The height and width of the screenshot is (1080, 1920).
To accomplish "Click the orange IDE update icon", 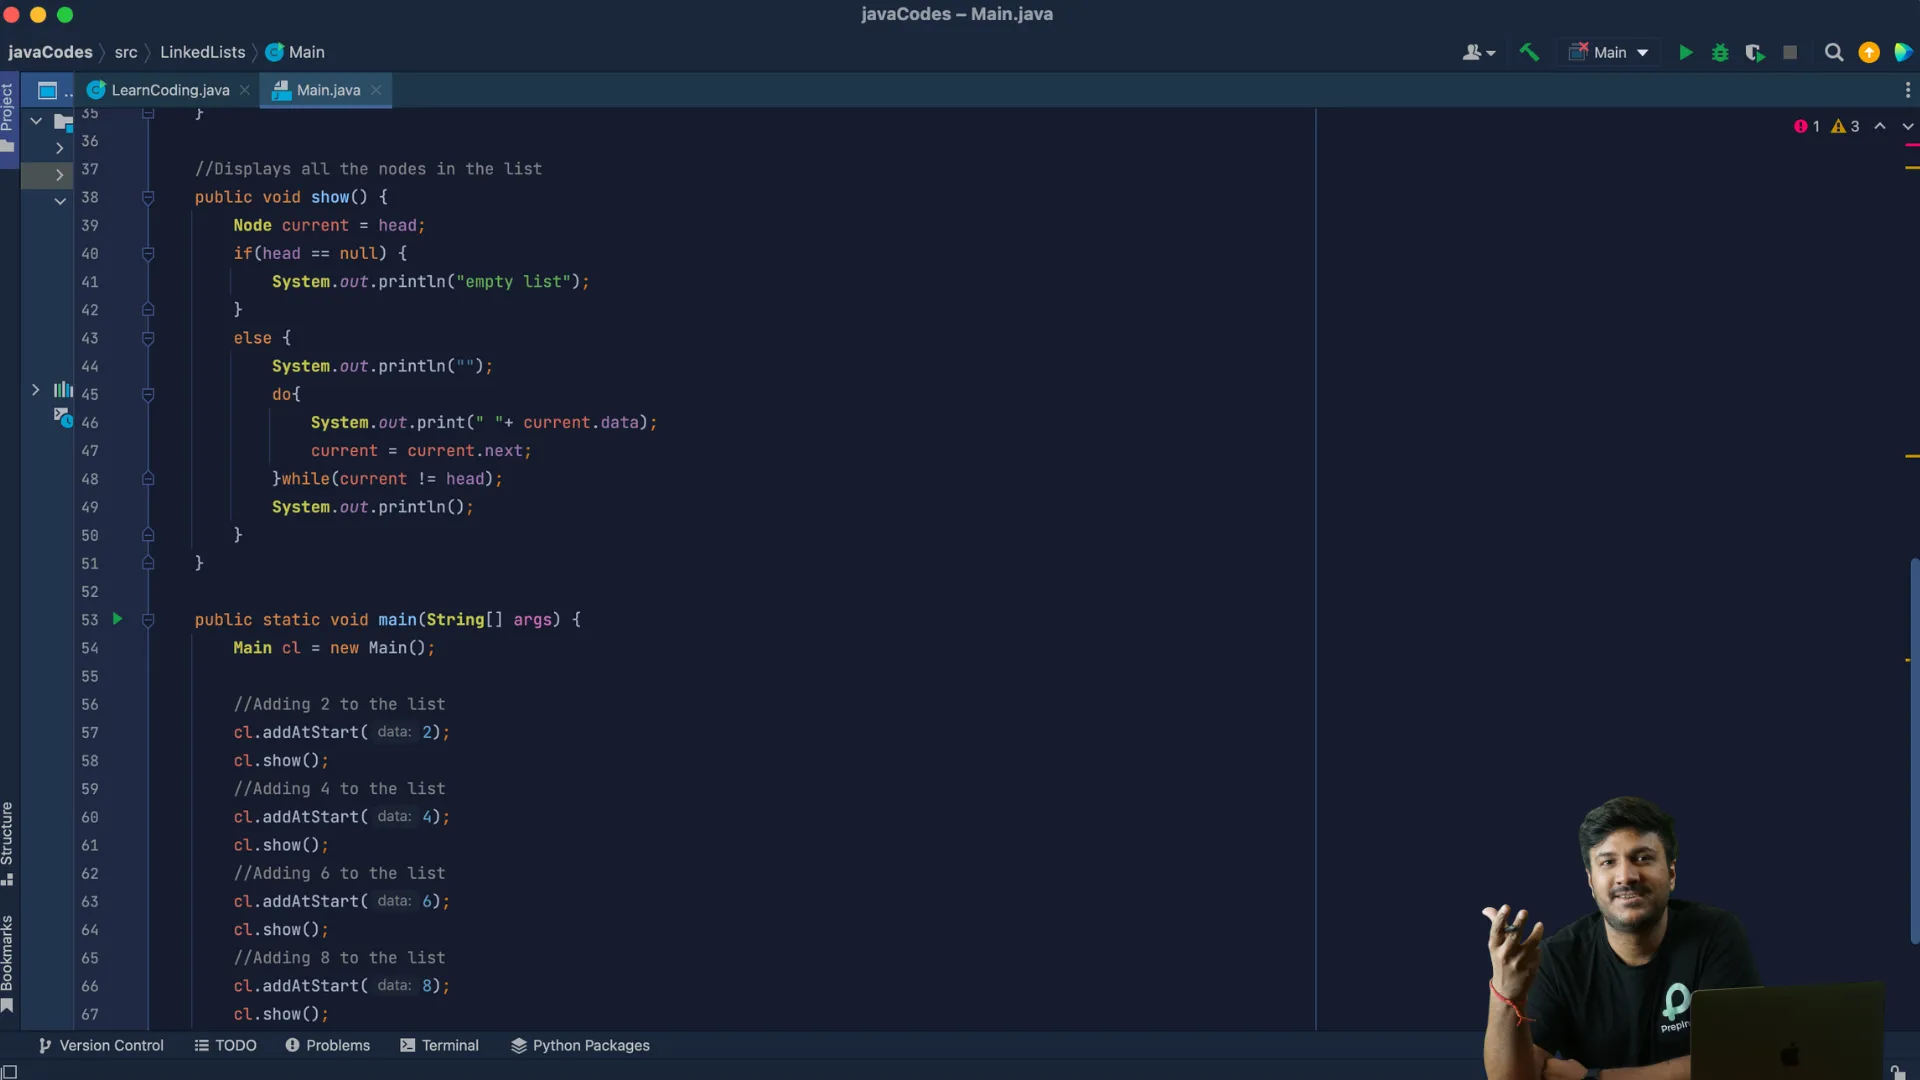I will pos(1868,53).
